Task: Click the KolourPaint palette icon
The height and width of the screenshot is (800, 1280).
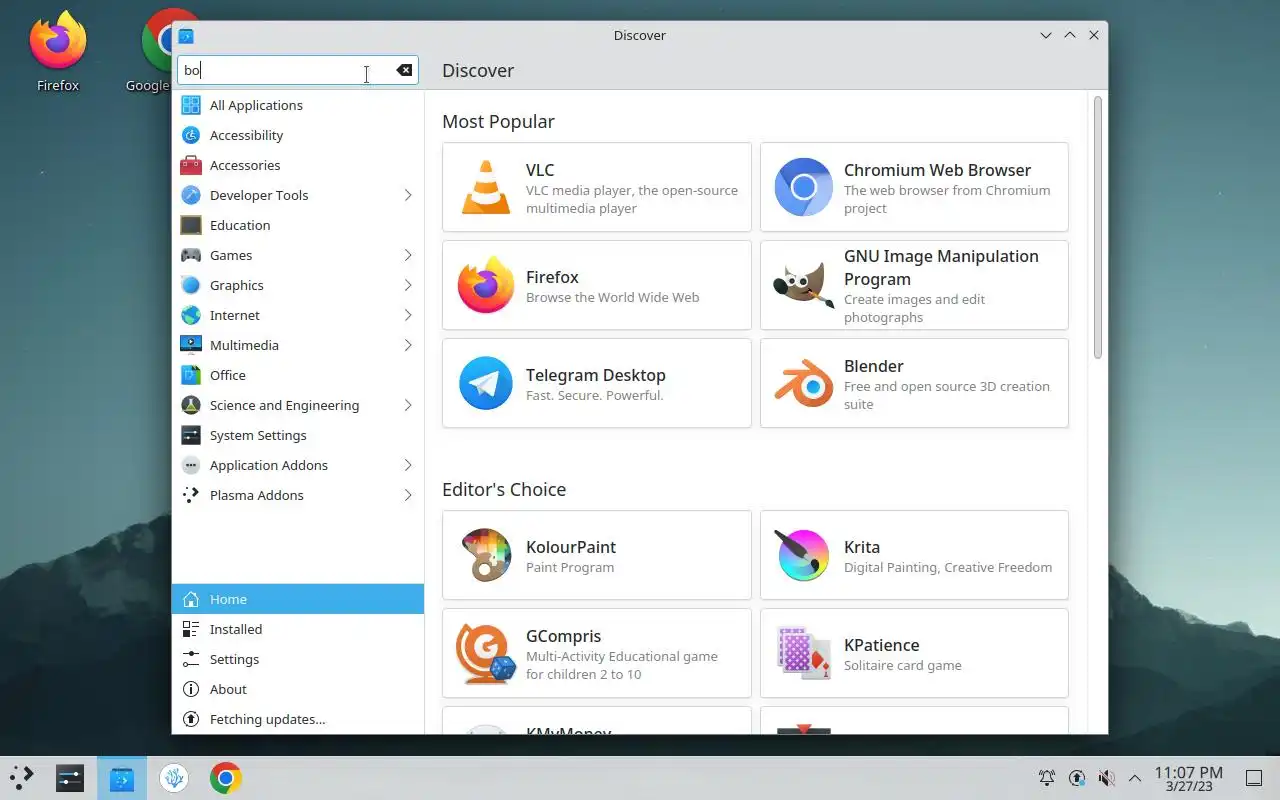Action: (486, 555)
